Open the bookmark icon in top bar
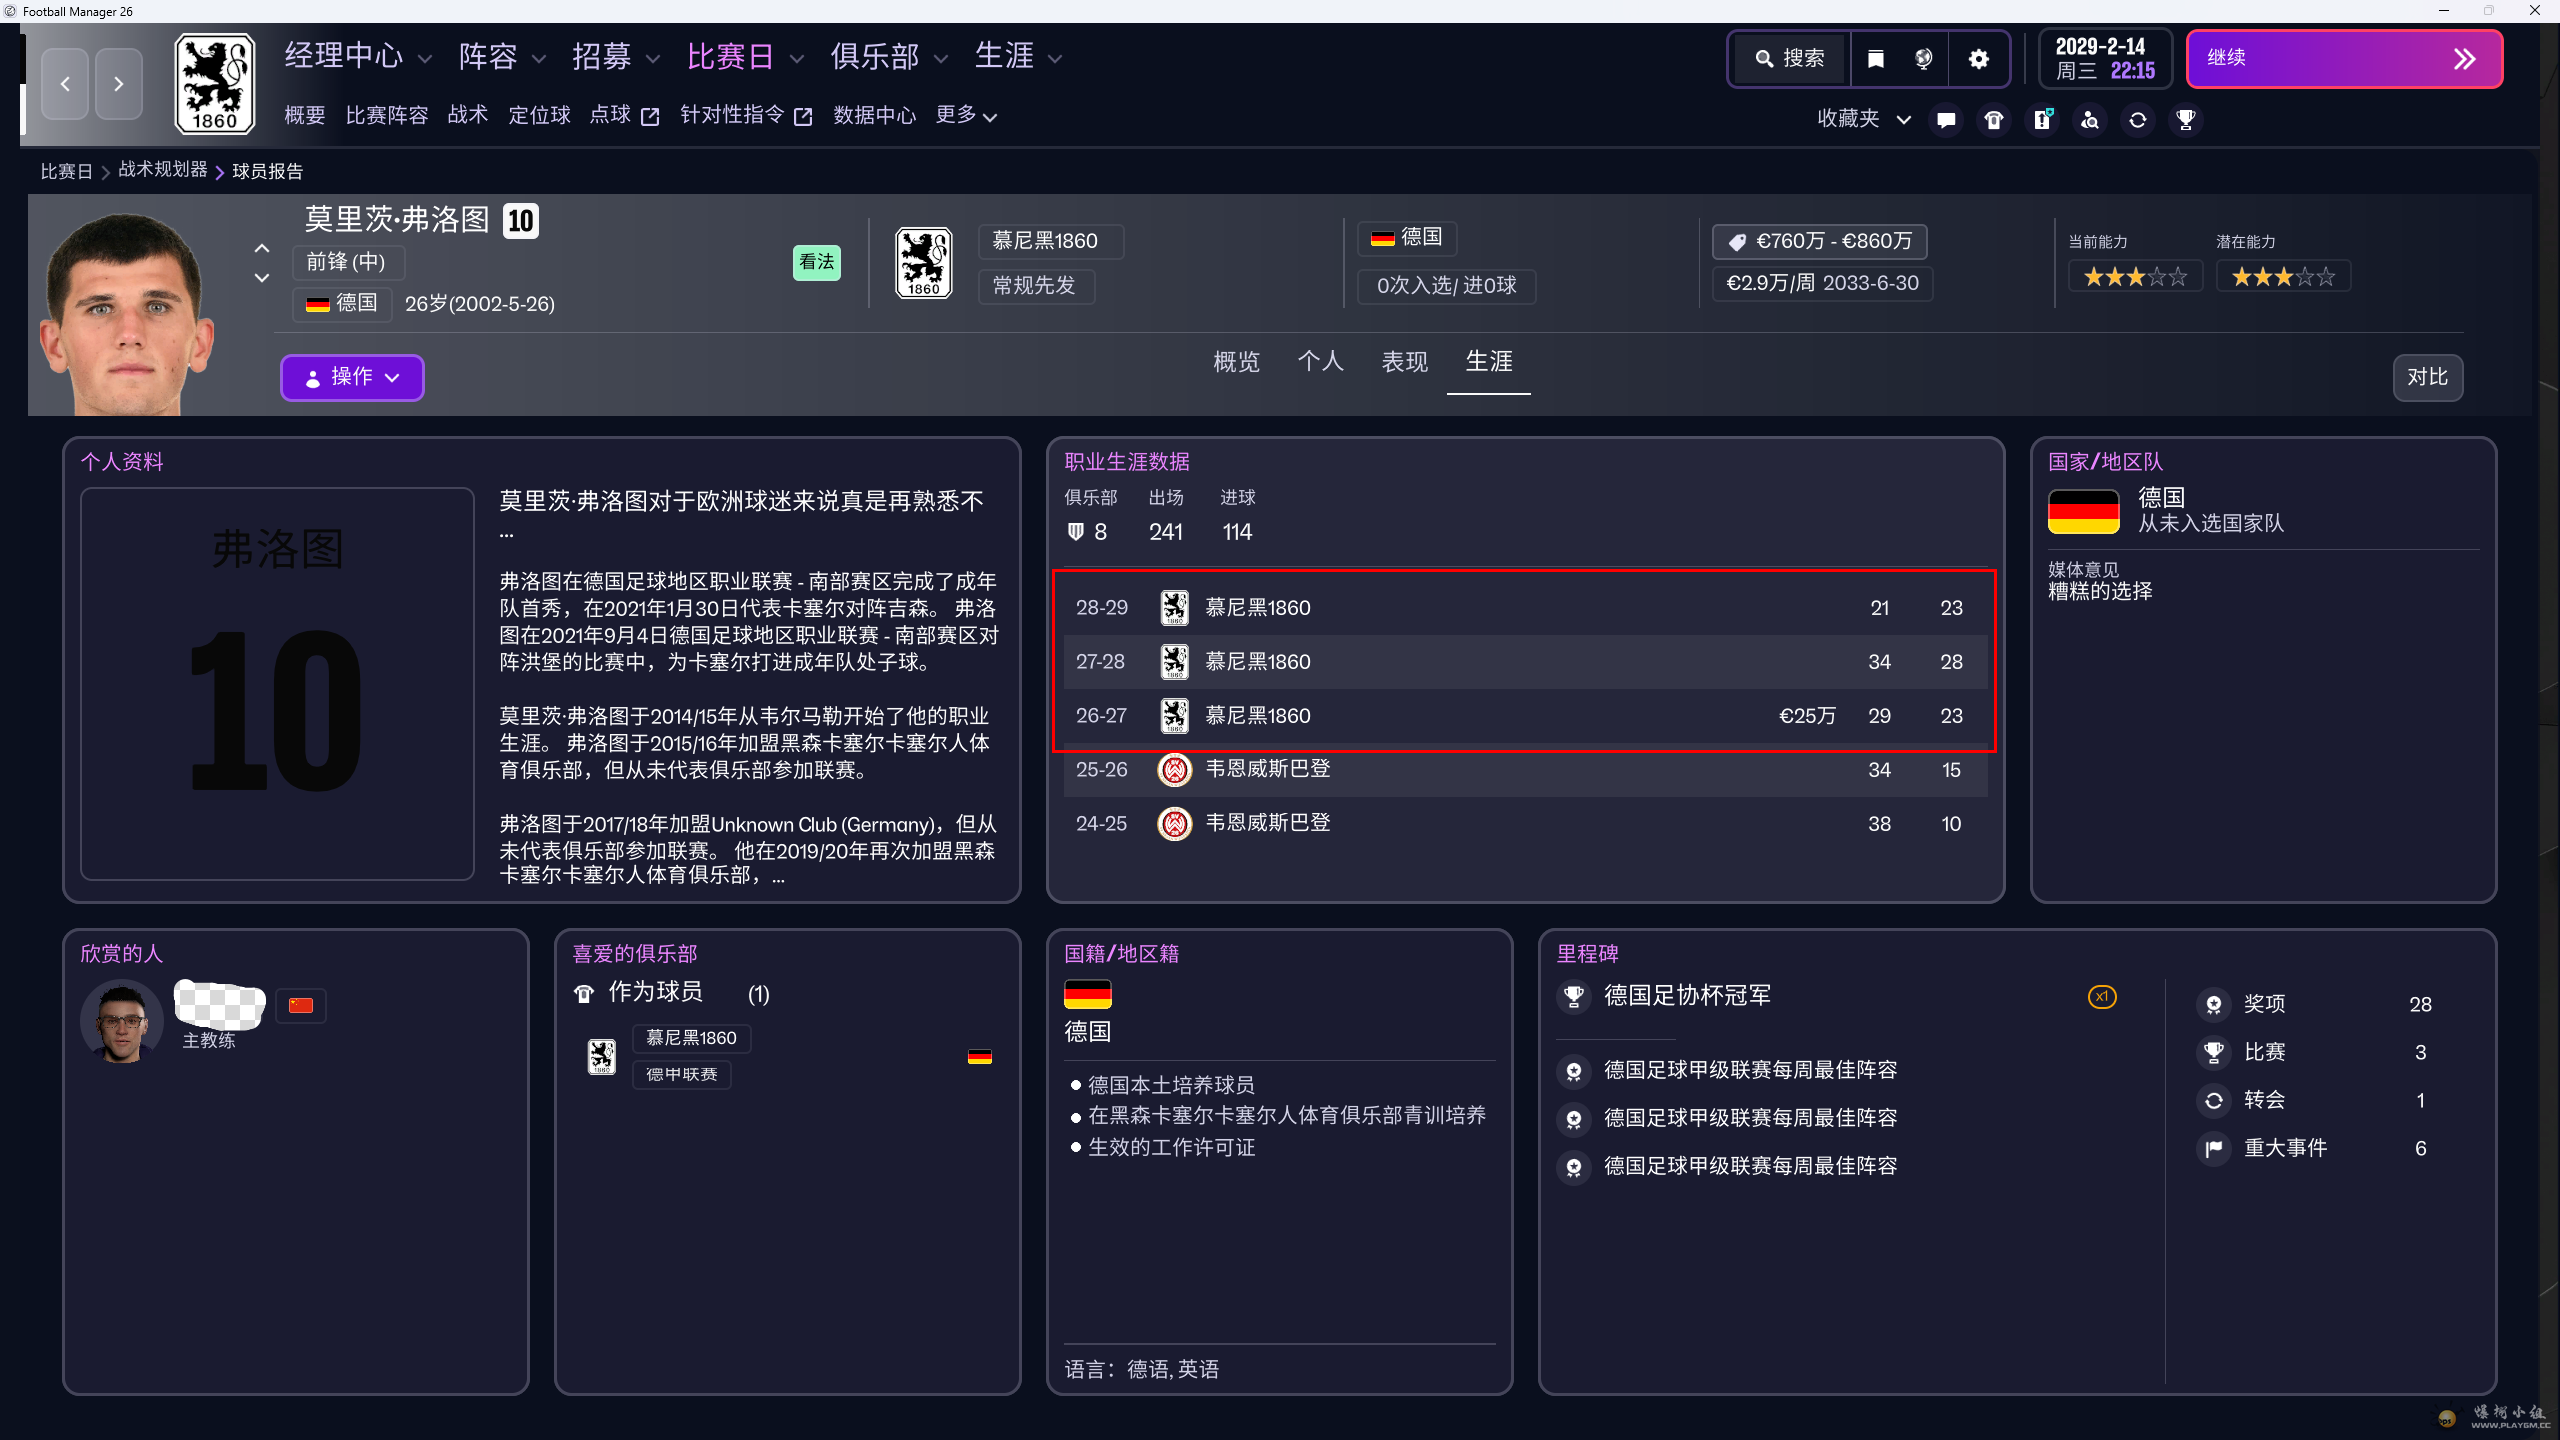Viewport: 2560px width, 1440px height. [x=1876, y=59]
